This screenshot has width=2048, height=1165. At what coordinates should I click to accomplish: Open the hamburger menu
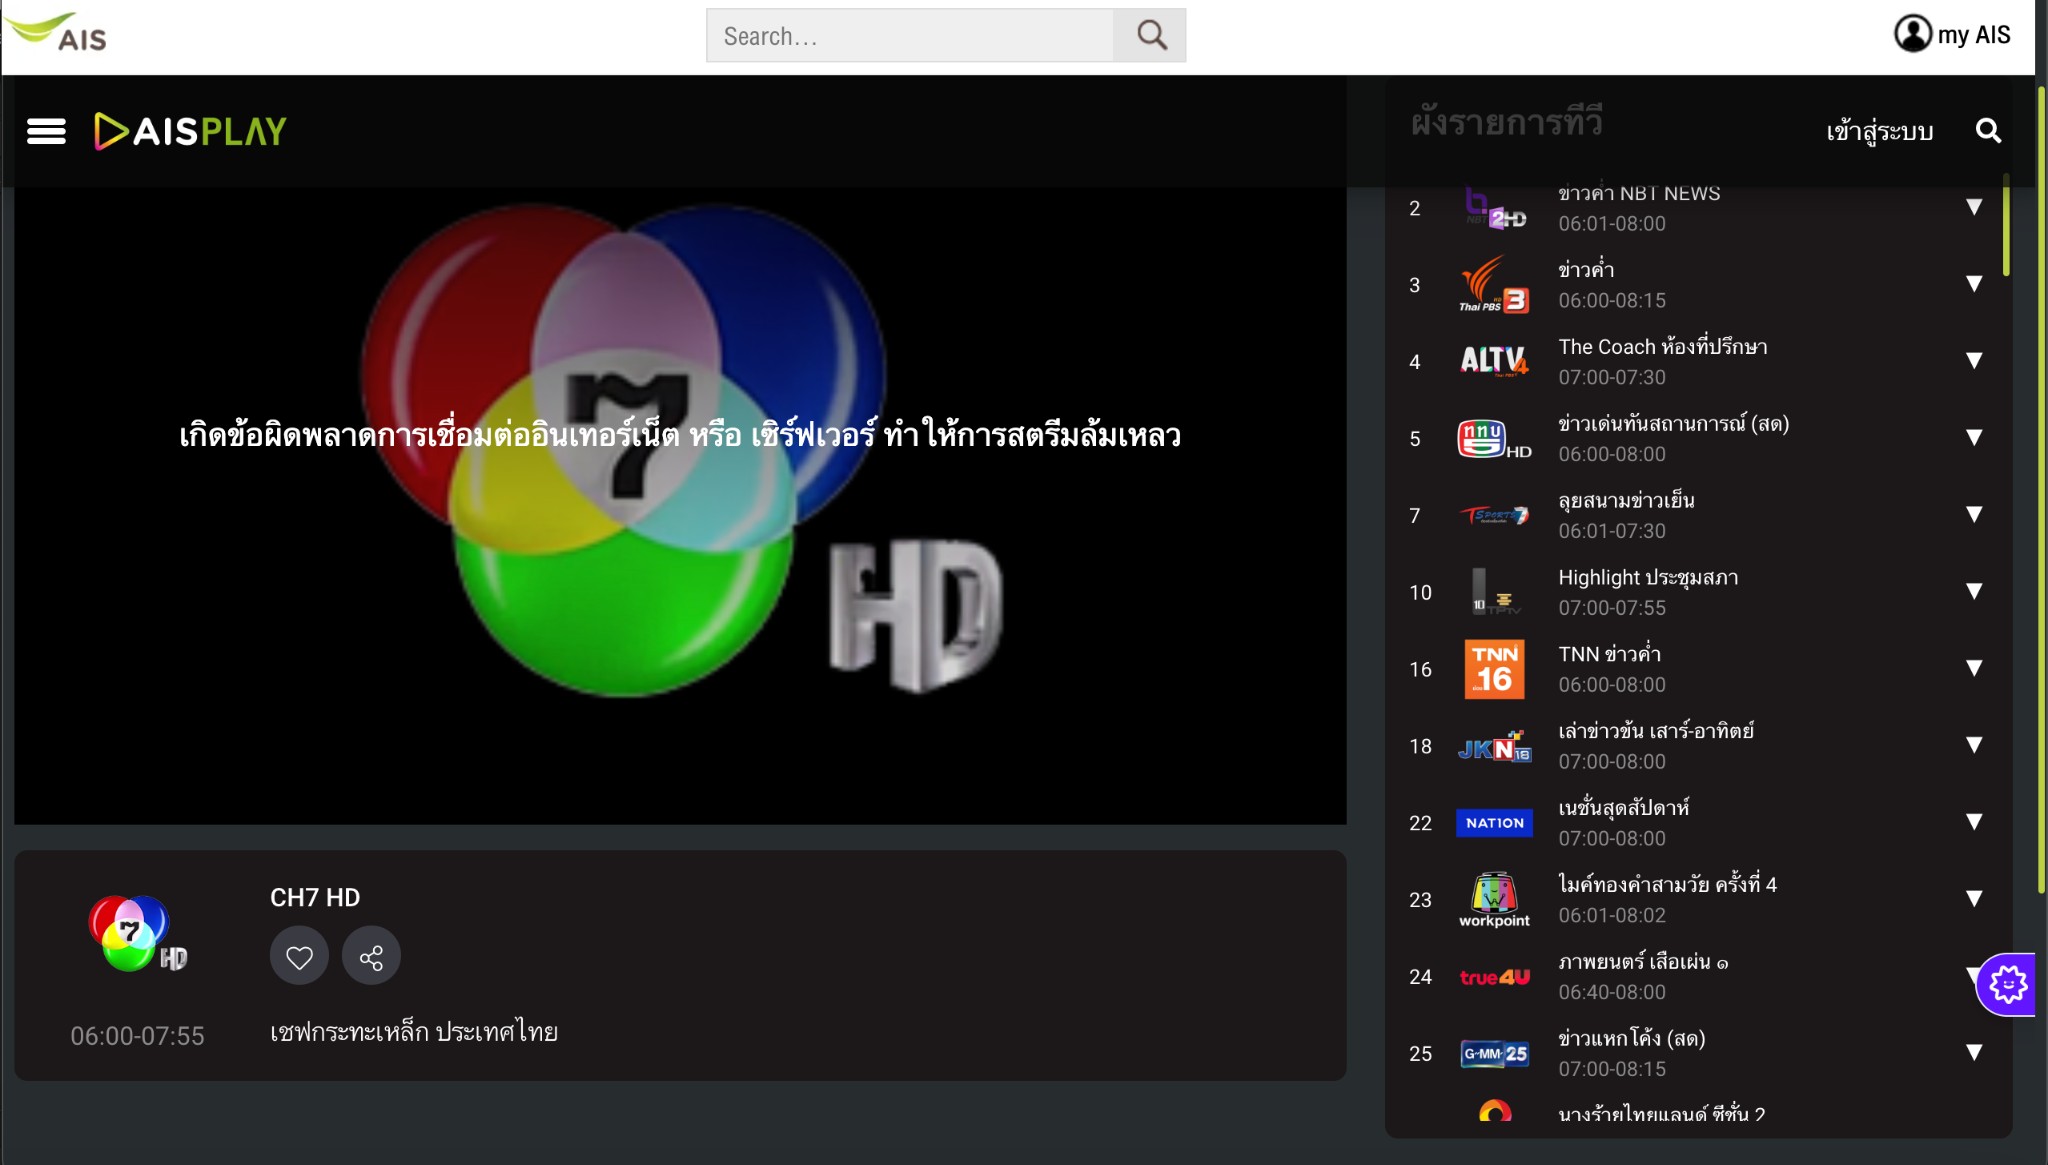click(46, 131)
